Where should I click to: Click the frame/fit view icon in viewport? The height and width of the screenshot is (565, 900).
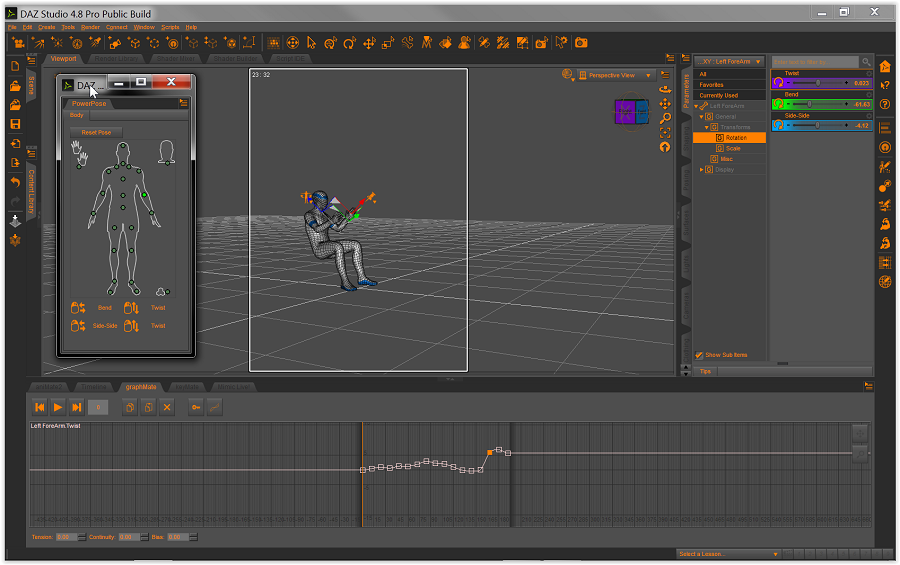[x=665, y=132]
